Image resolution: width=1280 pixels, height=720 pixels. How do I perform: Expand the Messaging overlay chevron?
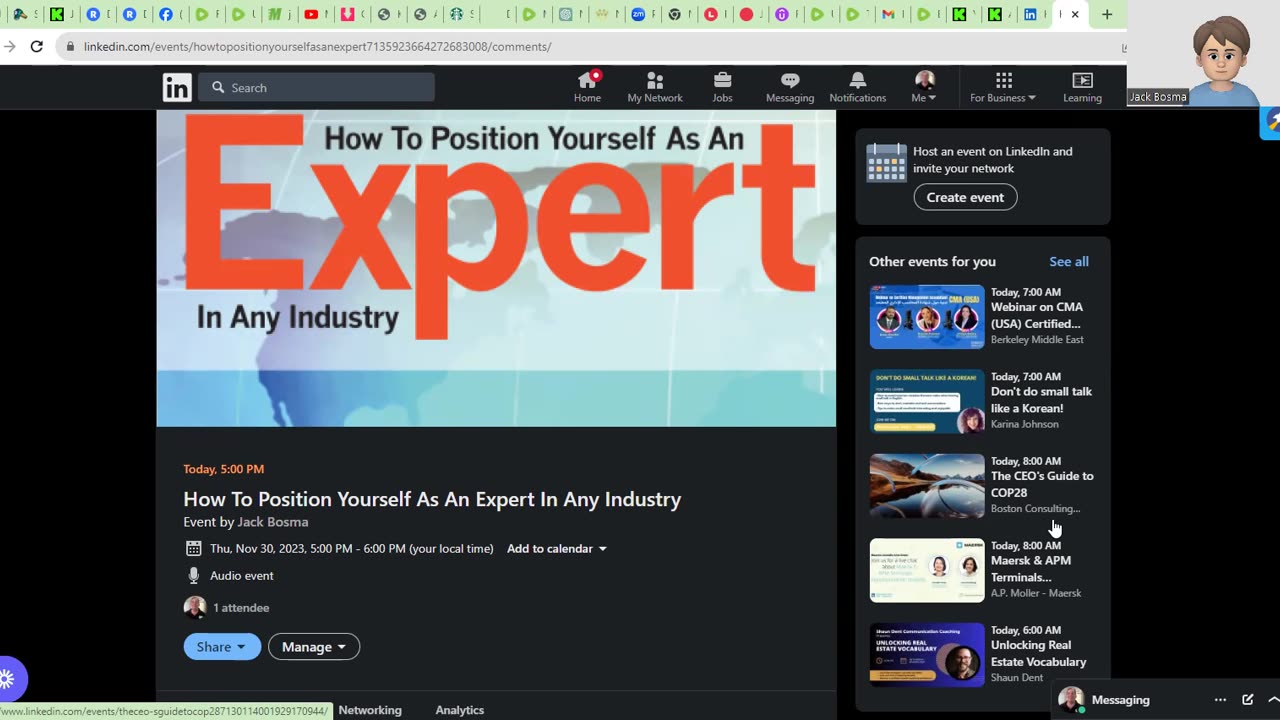(1273, 700)
